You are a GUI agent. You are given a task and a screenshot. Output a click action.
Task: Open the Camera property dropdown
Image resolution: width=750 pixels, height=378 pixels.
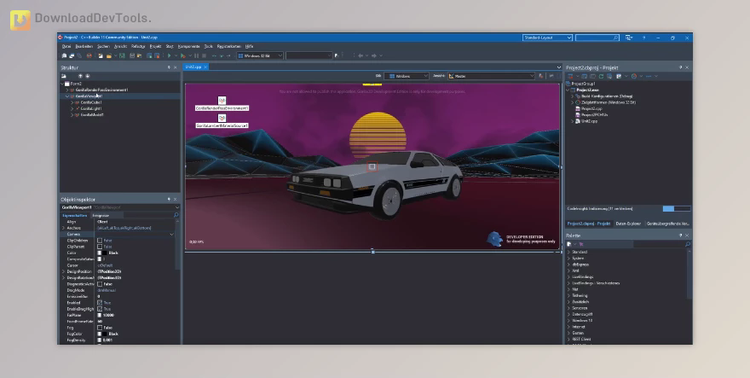(172, 234)
